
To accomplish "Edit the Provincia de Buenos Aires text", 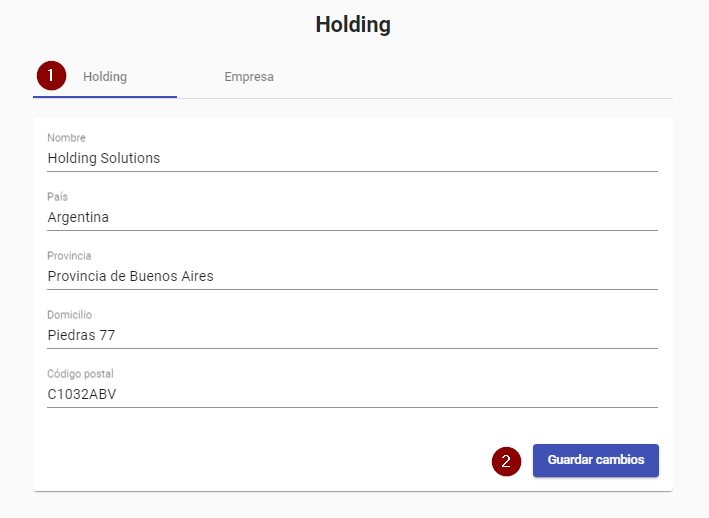I will pyautogui.click(x=130, y=276).
